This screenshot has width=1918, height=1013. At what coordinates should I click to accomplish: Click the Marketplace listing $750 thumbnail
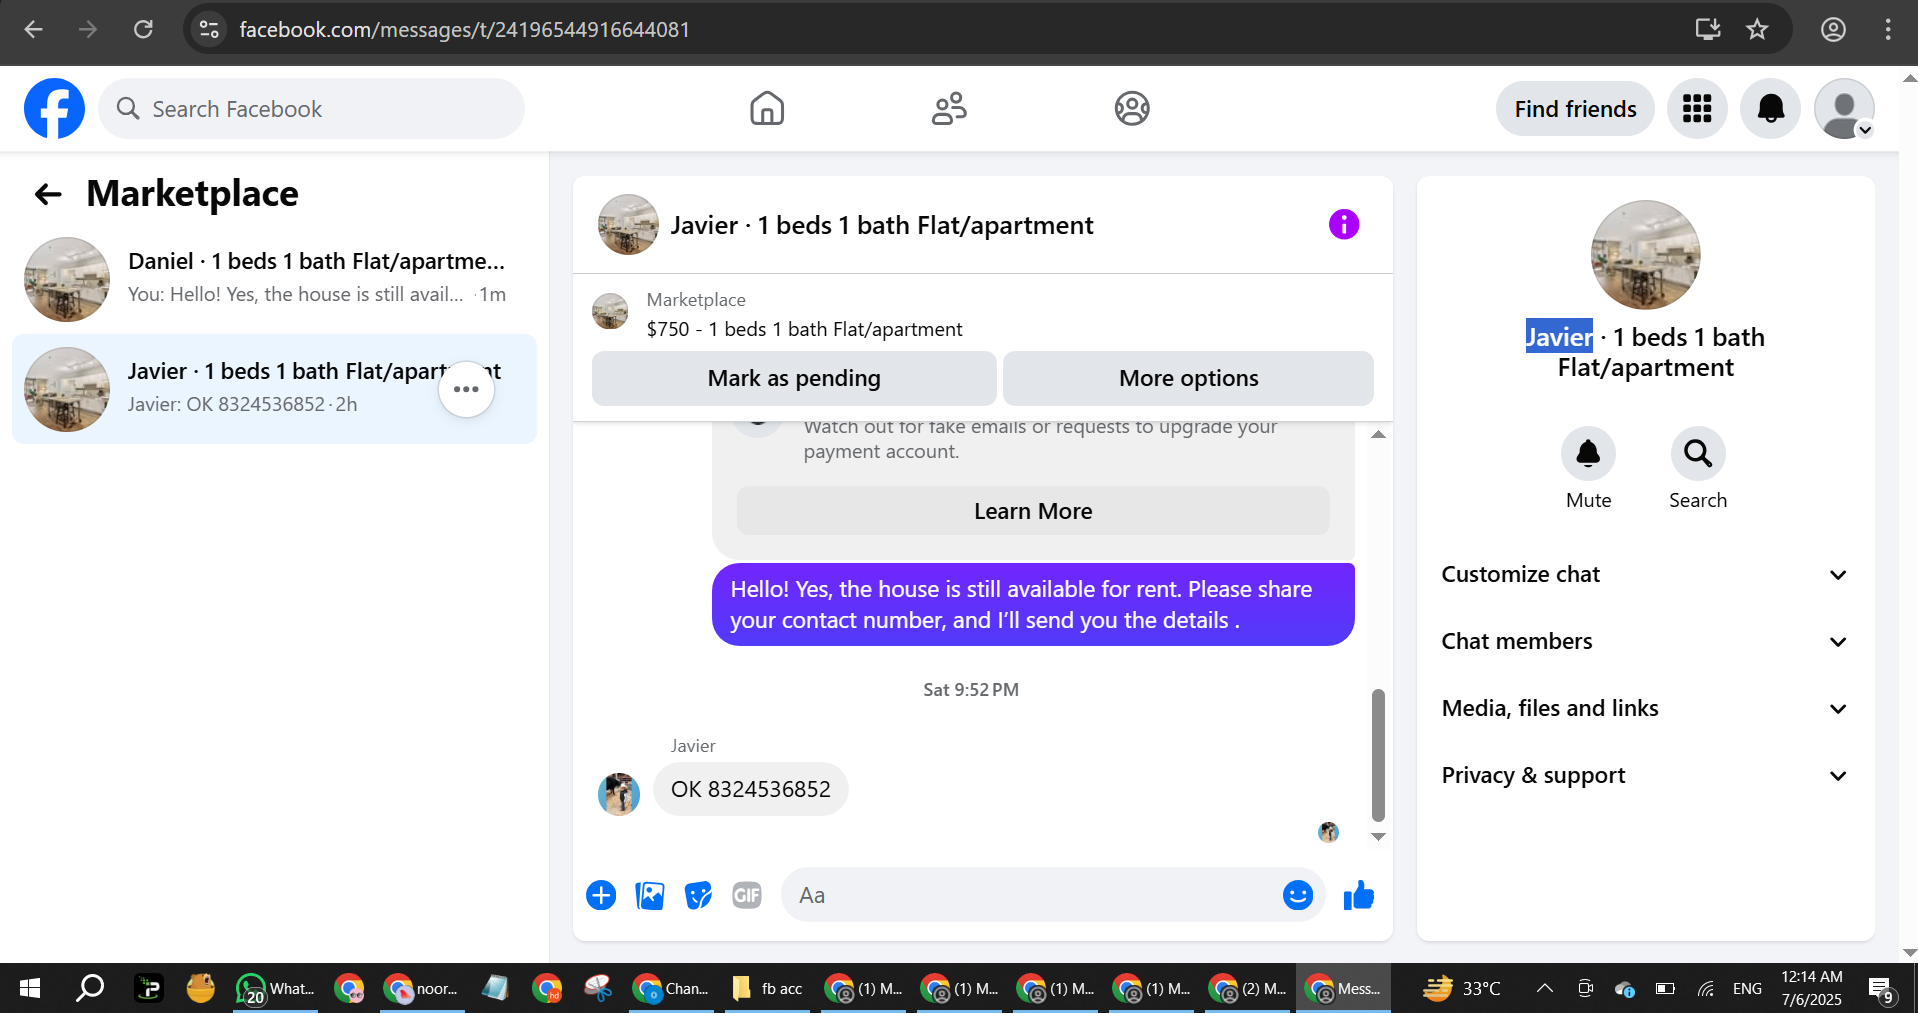[x=610, y=311]
